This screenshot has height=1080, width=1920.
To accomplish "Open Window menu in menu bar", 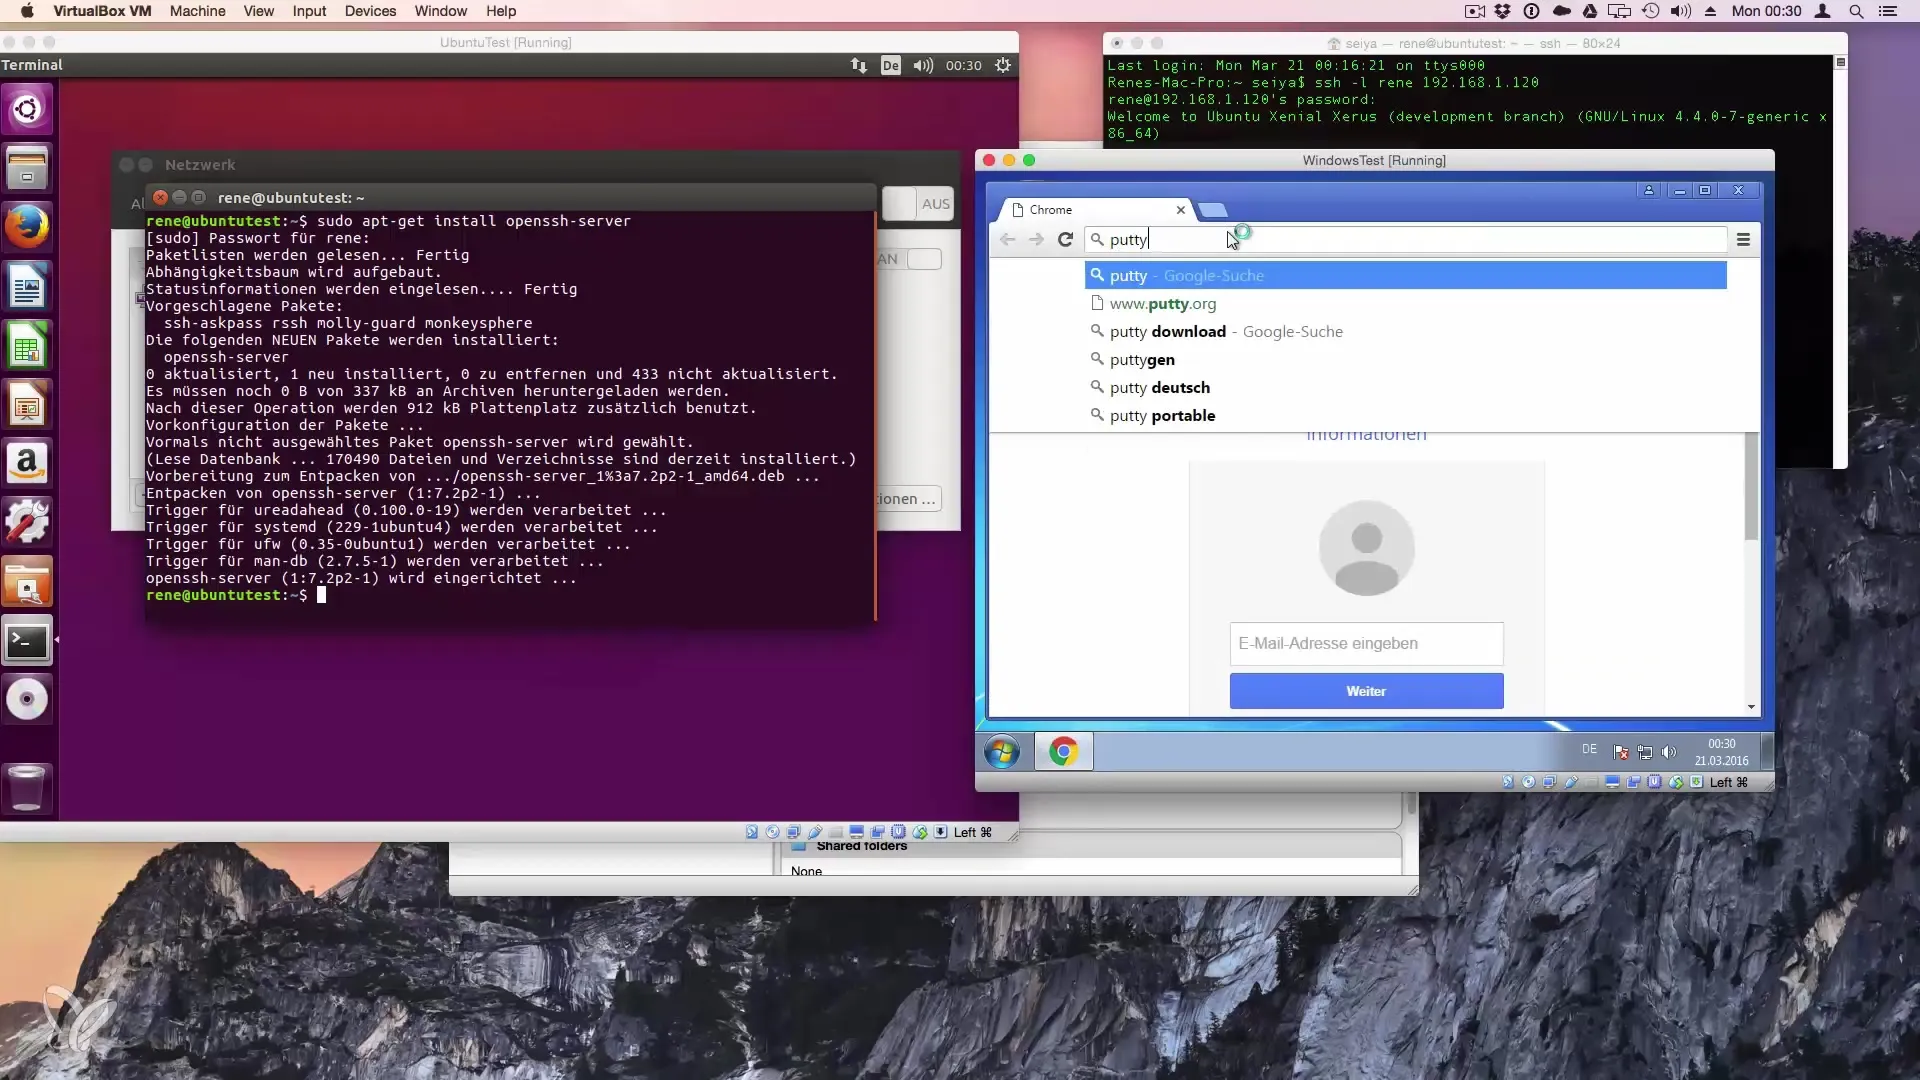I will (440, 11).
